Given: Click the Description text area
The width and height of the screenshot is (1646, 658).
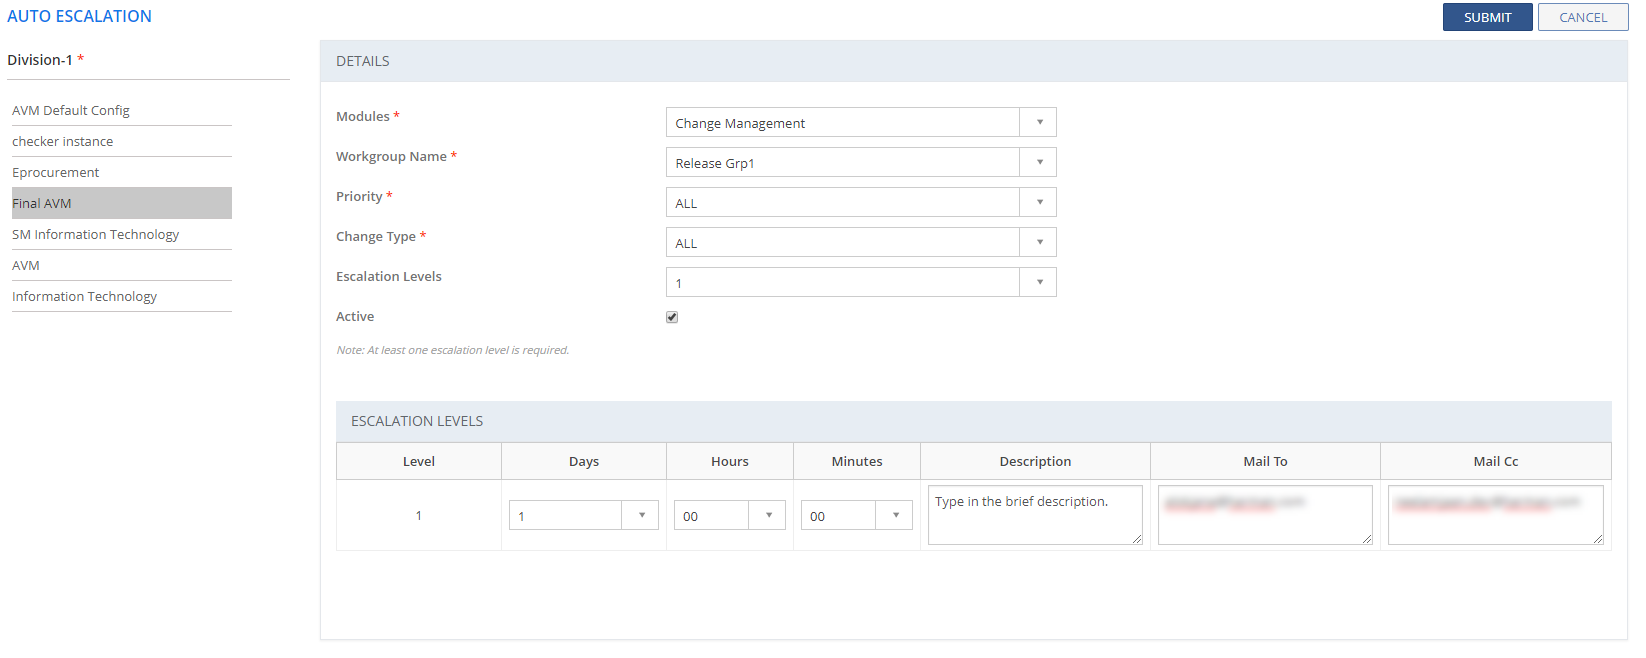Looking at the screenshot, I should [x=1034, y=515].
